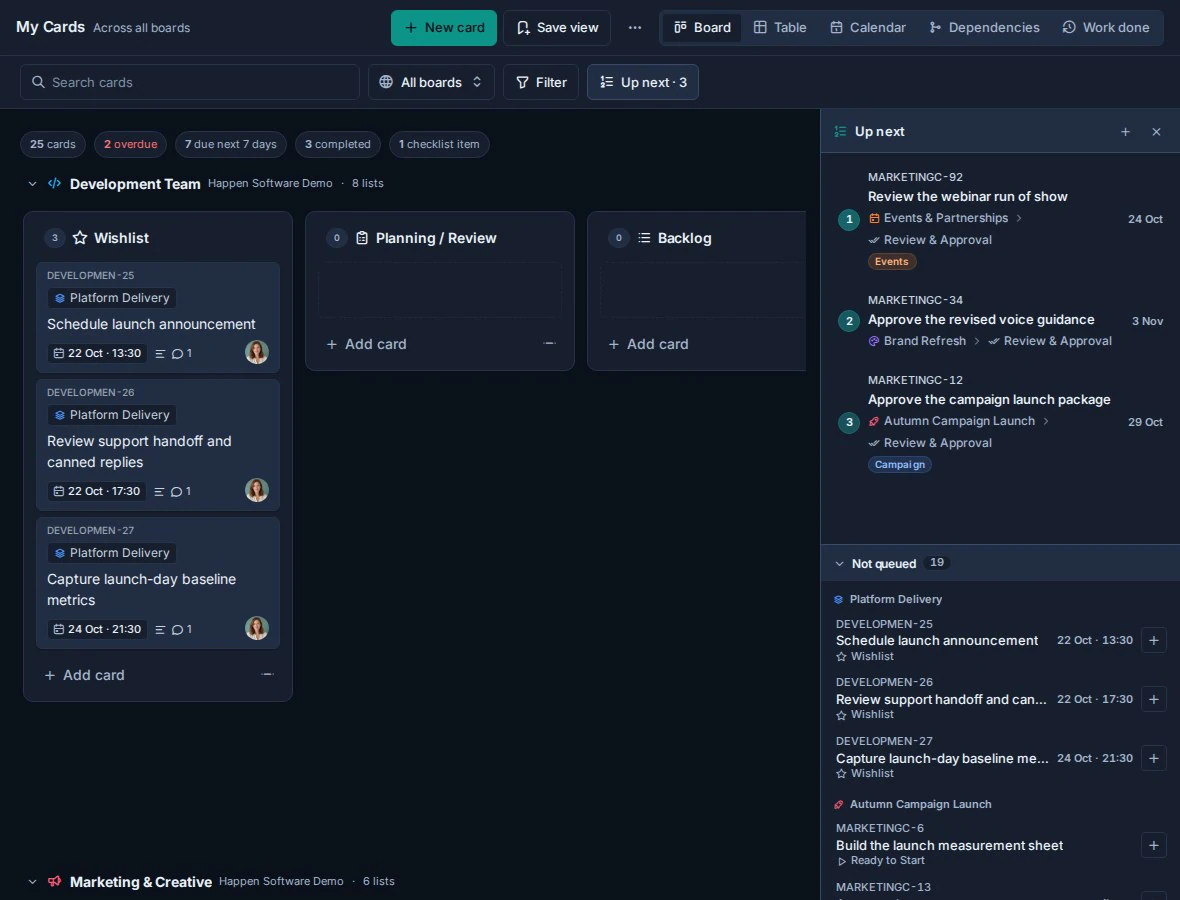Select the 25 cards chip

(x=53, y=144)
